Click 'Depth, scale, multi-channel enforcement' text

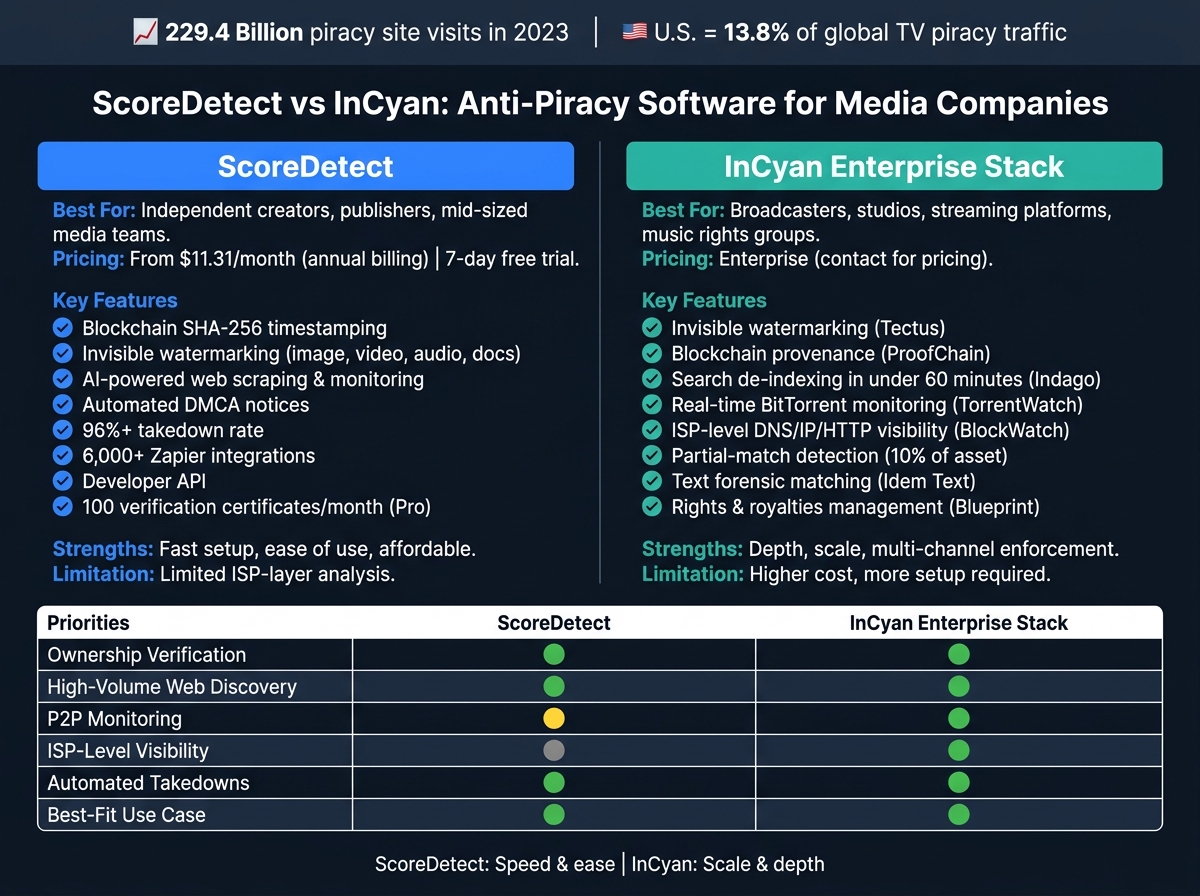click(x=934, y=549)
